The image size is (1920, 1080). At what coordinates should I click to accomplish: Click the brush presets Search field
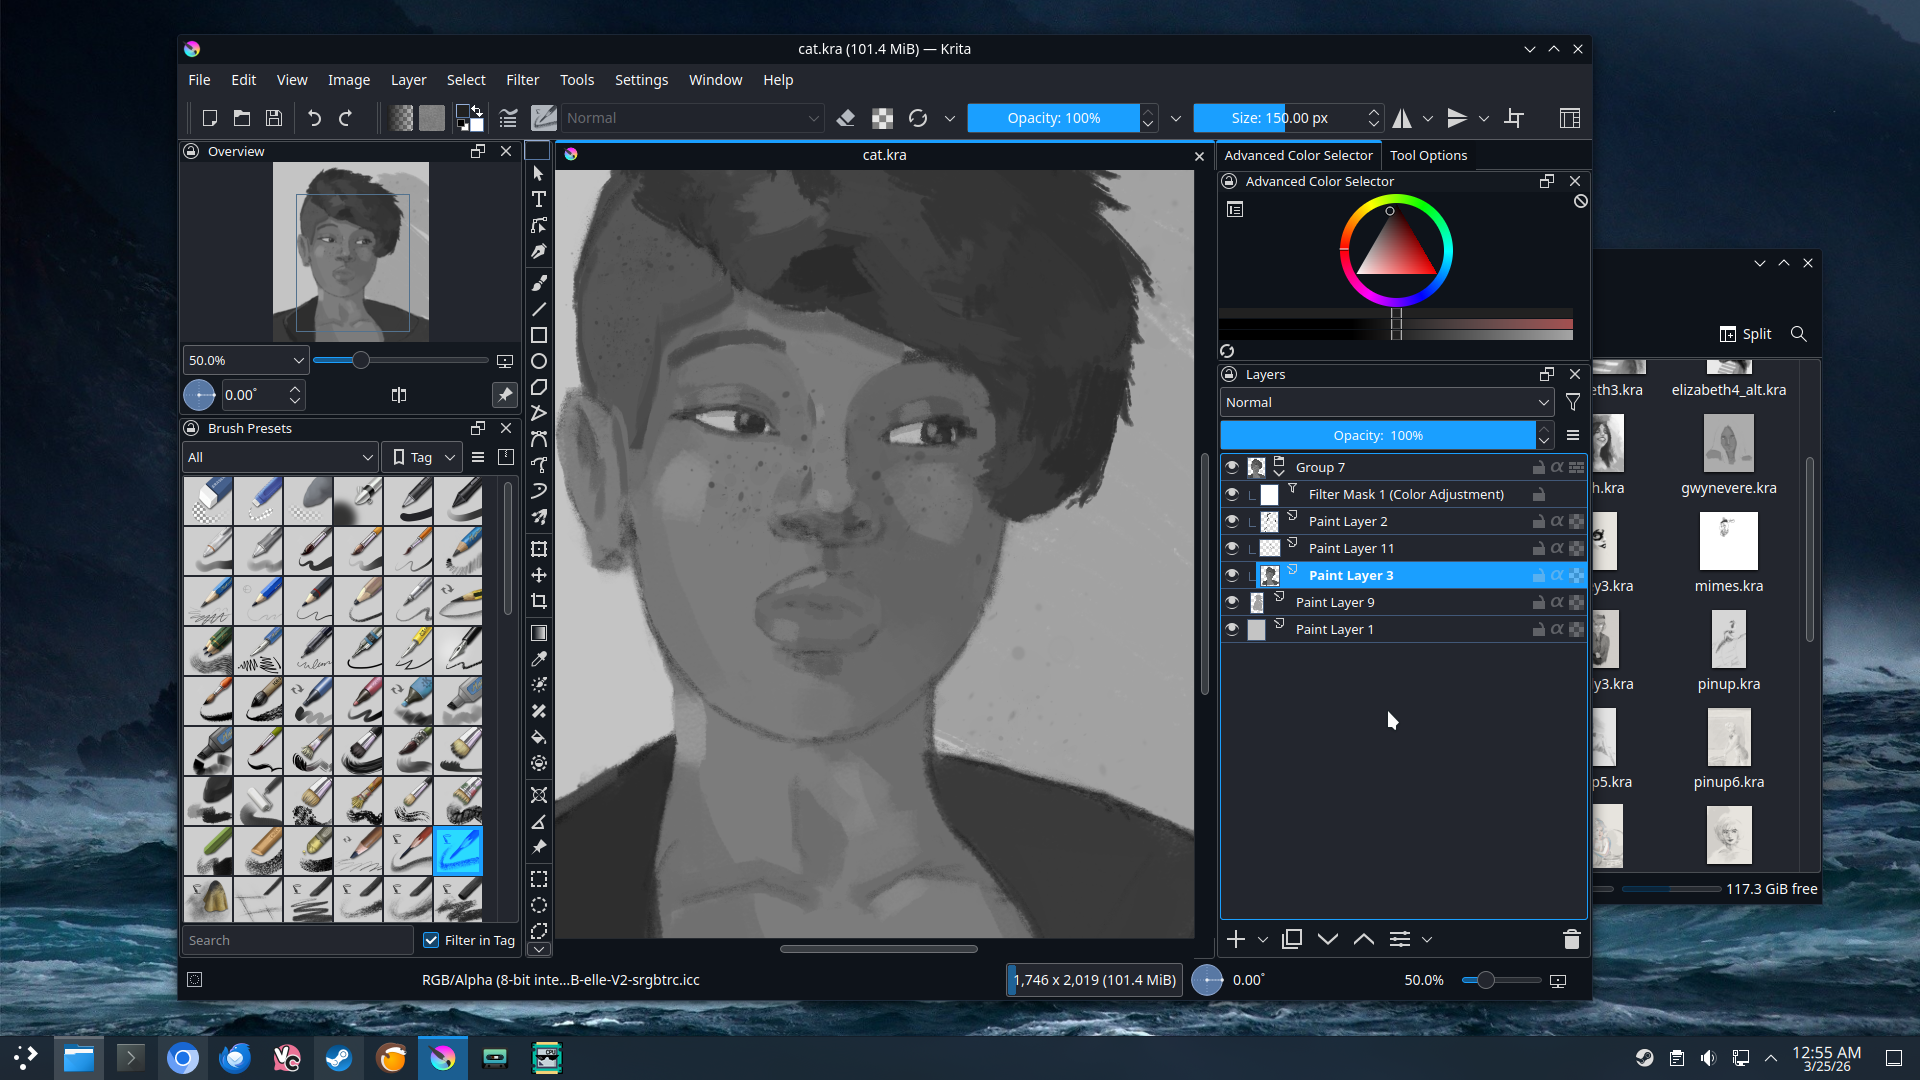pos(297,940)
